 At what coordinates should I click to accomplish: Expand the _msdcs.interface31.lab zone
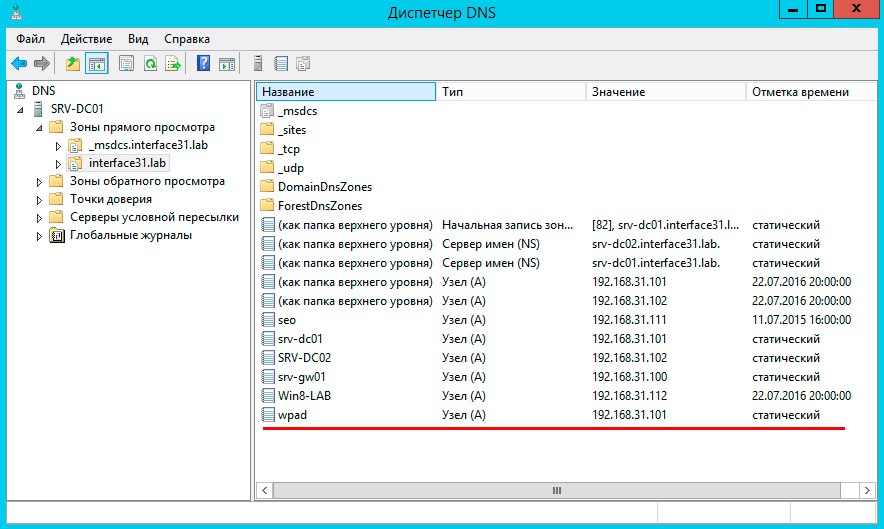point(58,146)
